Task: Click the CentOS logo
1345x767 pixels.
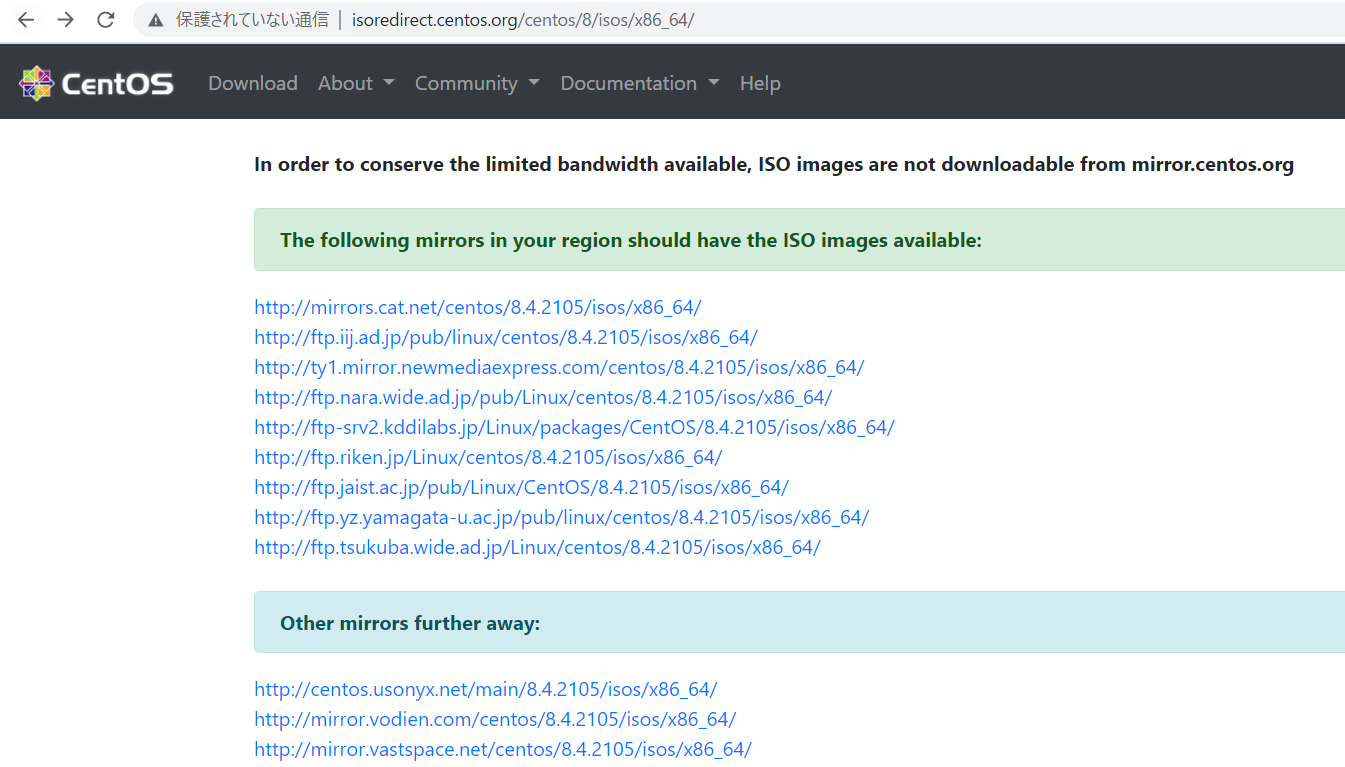Action: [96, 84]
